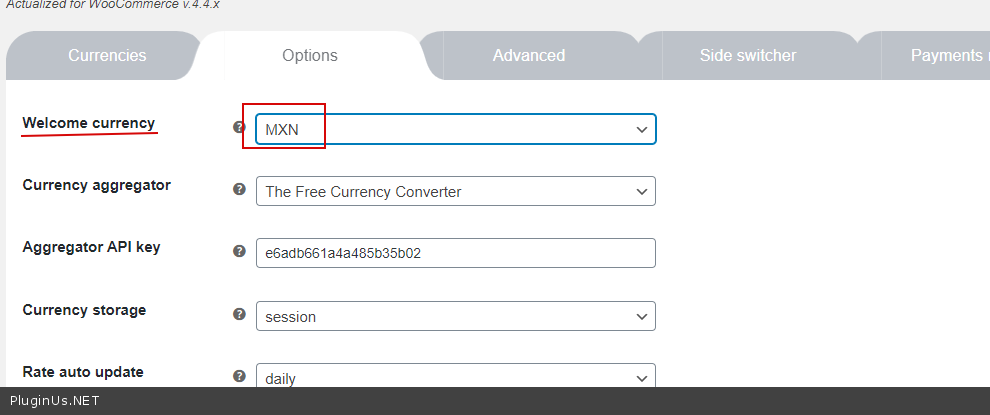This screenshot has height=415, width=990.
Task: Expand the Rate auto update daily dropdown
Action: (x=455, y=377)
